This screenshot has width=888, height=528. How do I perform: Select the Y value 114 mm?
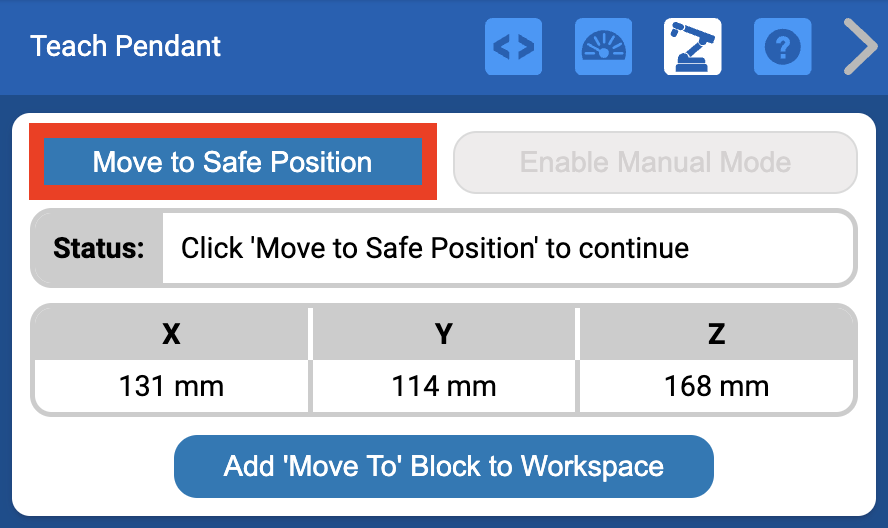(444, 386)
